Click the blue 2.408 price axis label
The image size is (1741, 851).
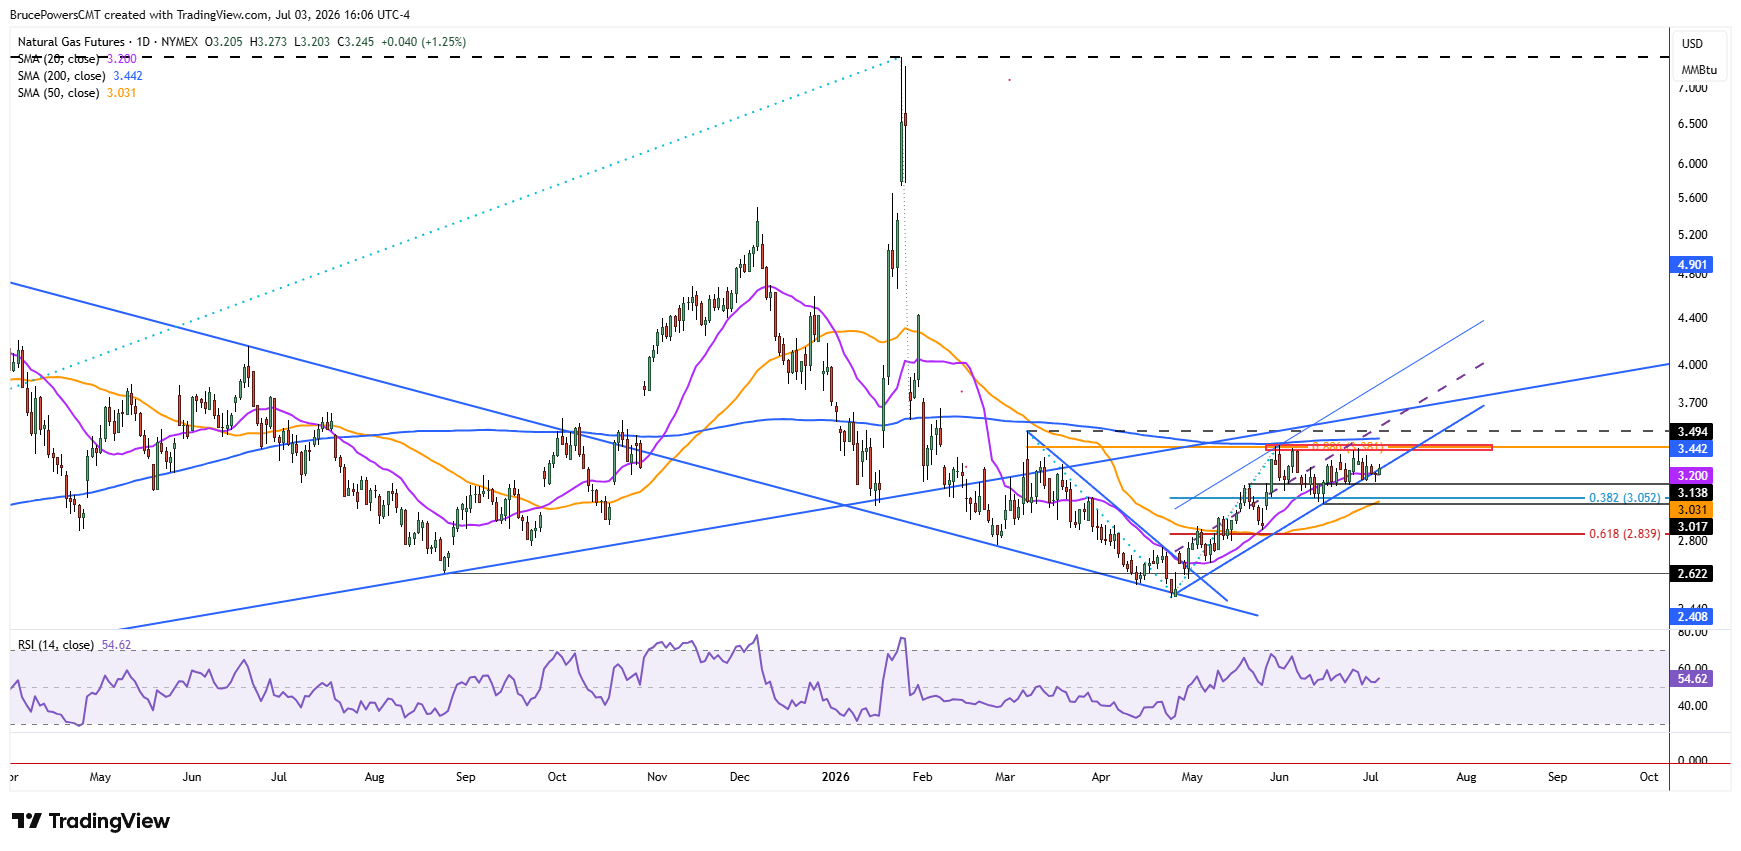(x=1692, y=617)
